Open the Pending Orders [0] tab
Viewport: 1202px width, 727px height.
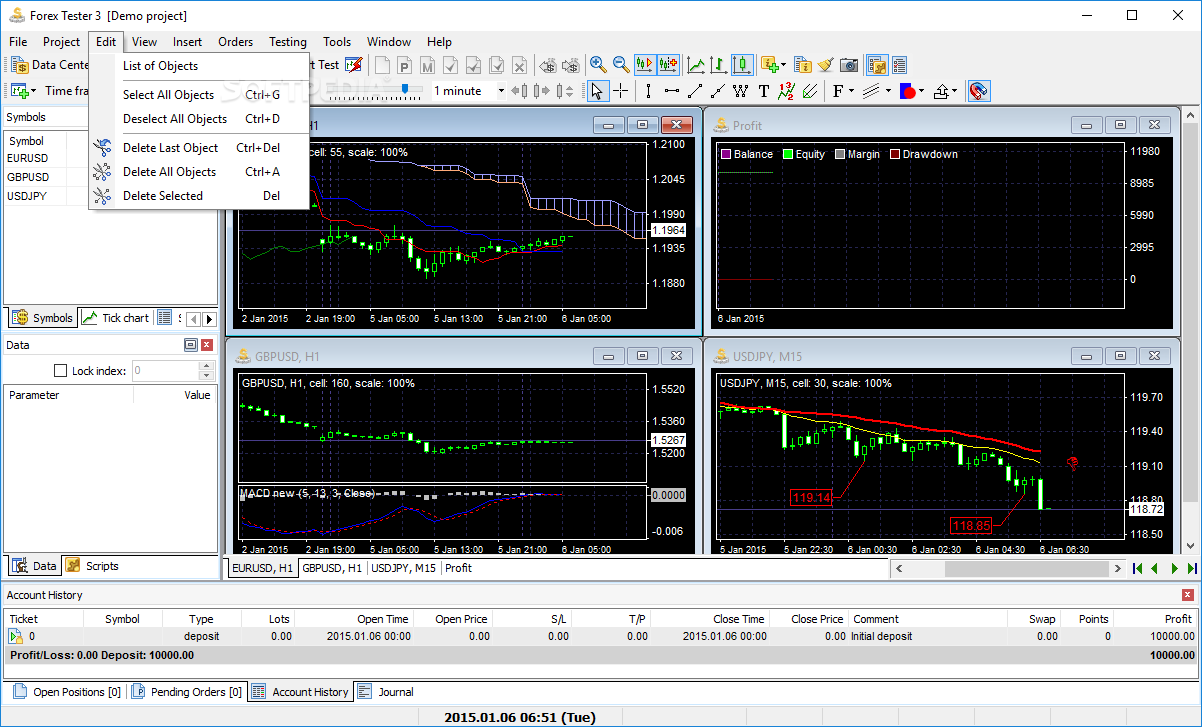[x=186, y=692]
